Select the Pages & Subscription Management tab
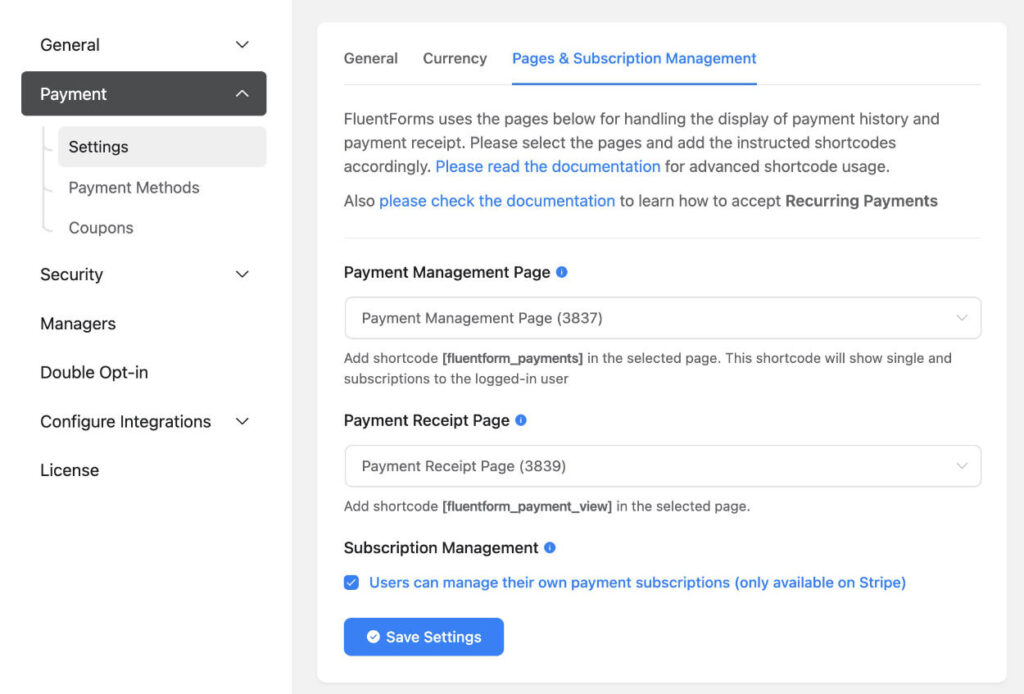 click(x=633, y=58)
